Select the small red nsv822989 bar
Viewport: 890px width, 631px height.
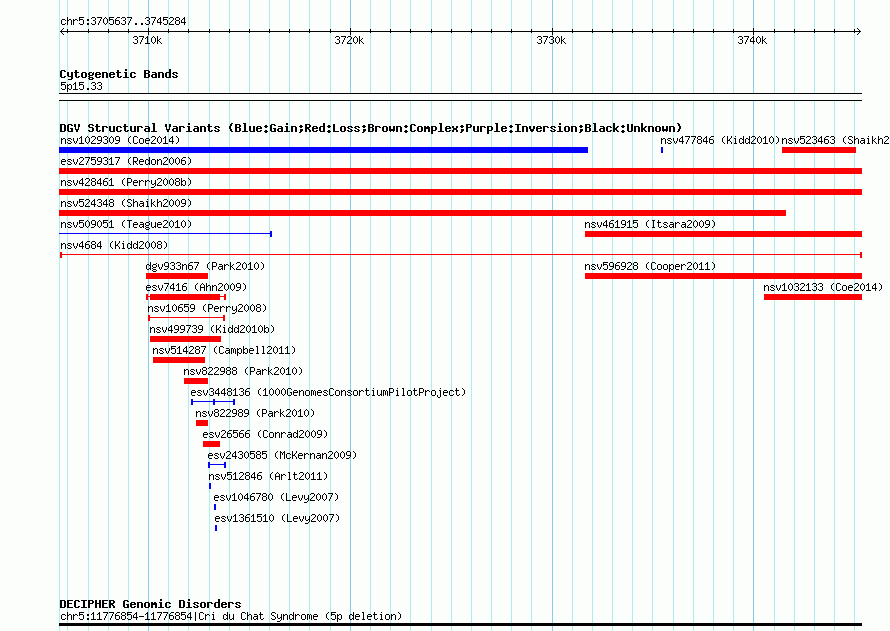201,423
